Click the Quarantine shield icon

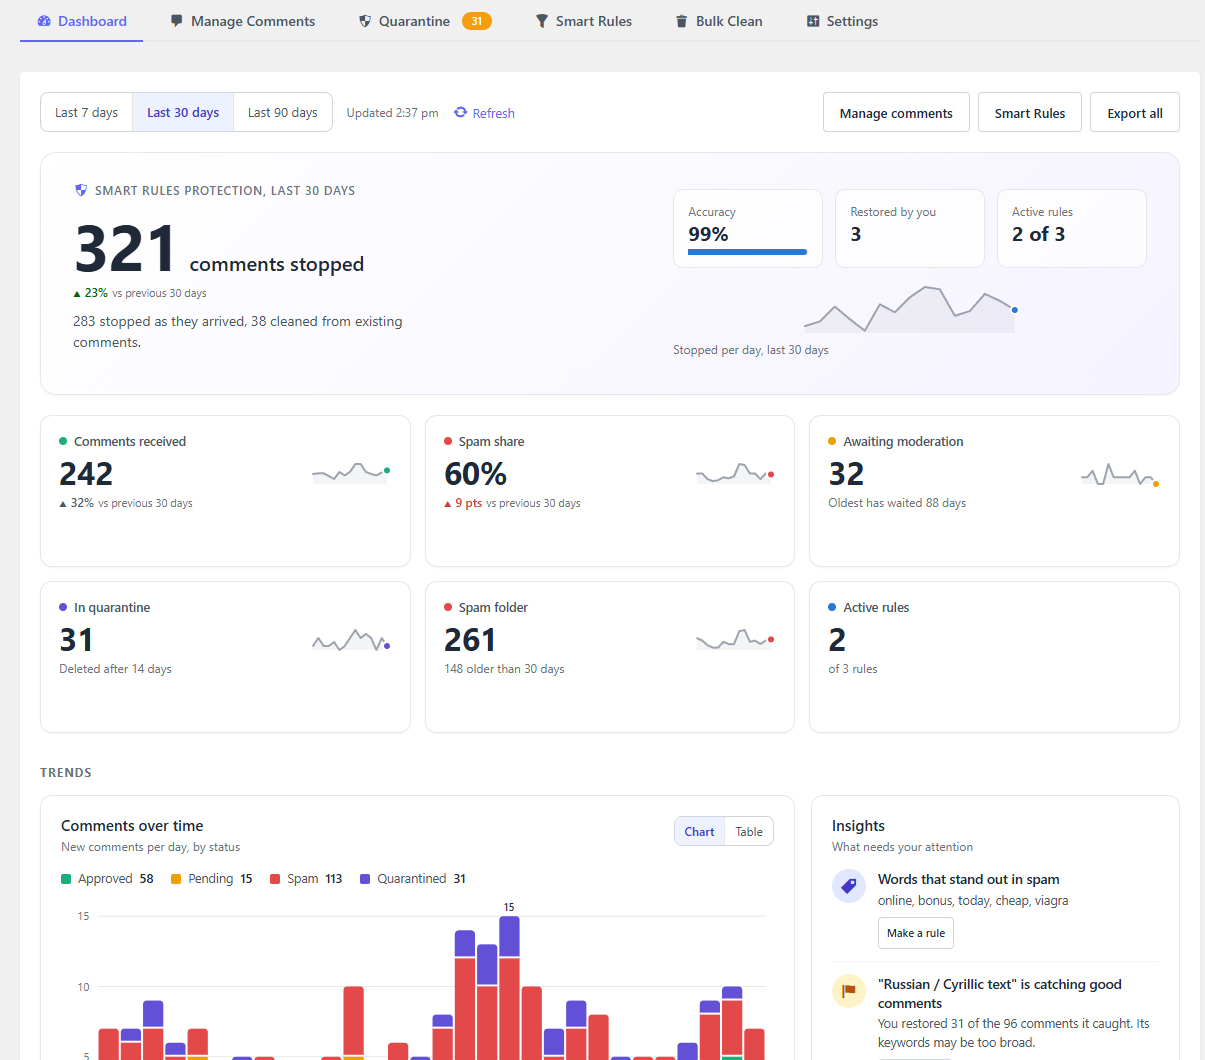click(365, 21)
